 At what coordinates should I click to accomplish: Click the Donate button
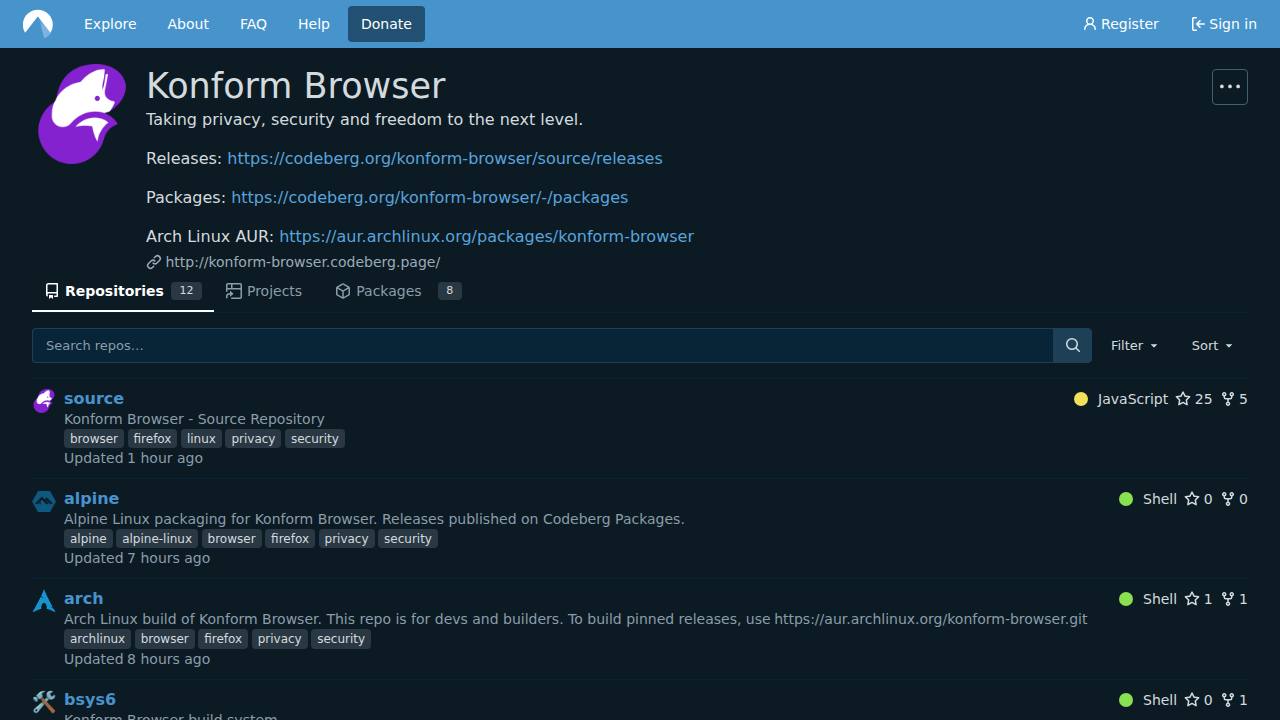click(x=386, y=24)
